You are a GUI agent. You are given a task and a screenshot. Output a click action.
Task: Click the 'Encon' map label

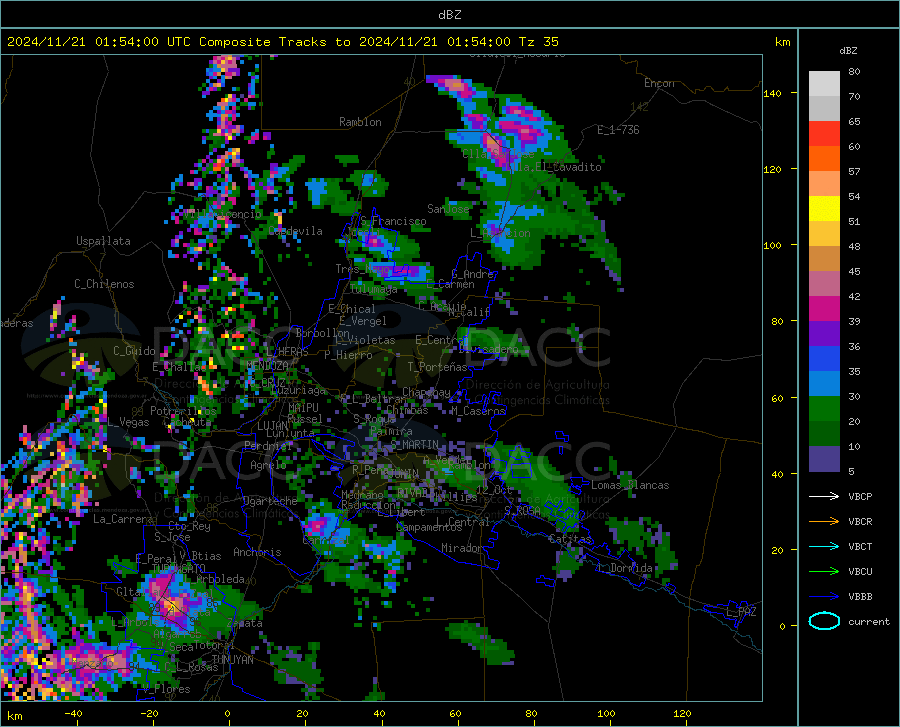click(659, 83)
